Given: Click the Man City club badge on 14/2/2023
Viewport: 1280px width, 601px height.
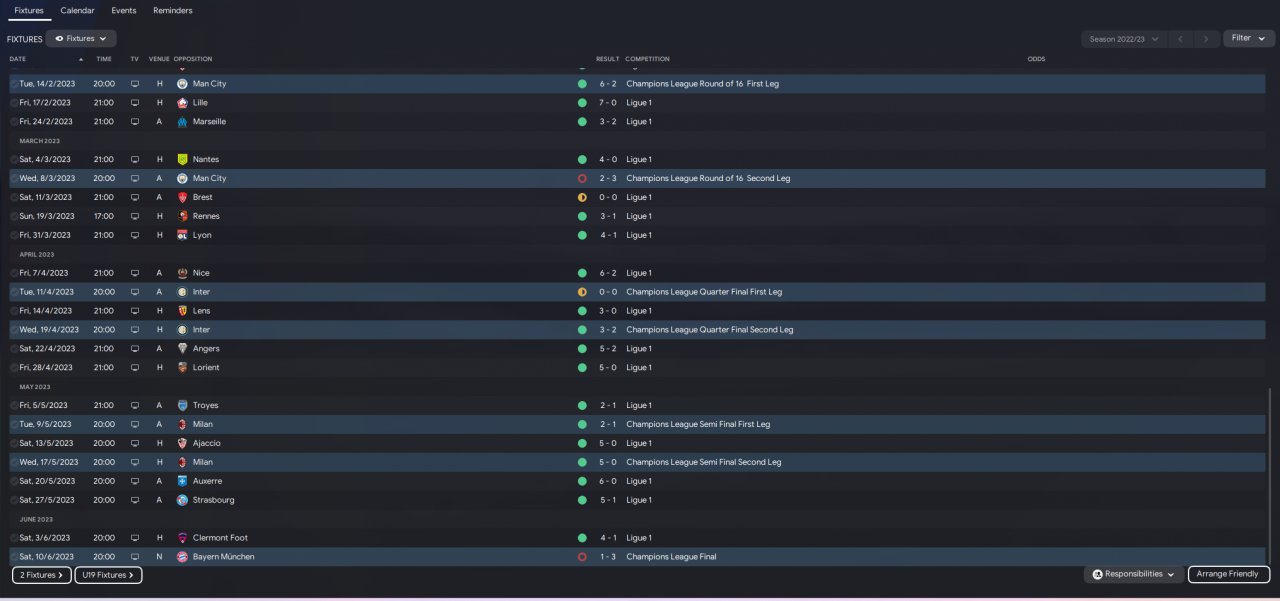Looking at the screenshot, I should 182,84.
